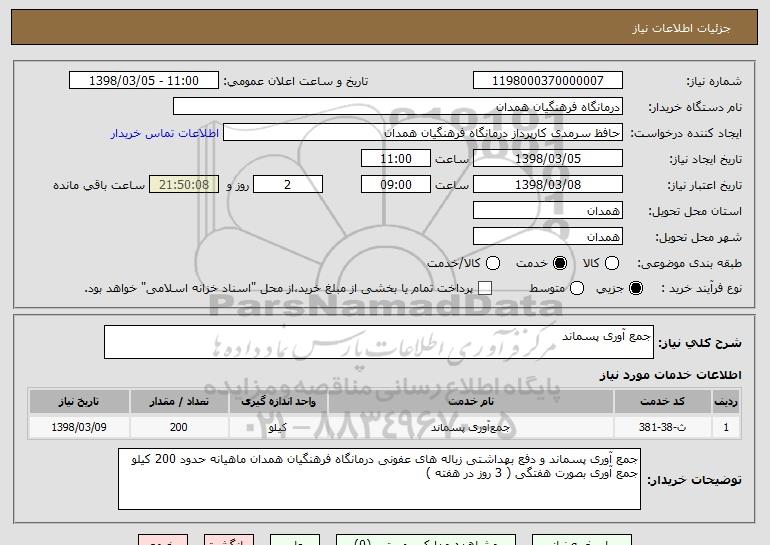The image size is (770, 545).
Task: Select the کالا/خدمت radio button
Action: coord(493,263)
